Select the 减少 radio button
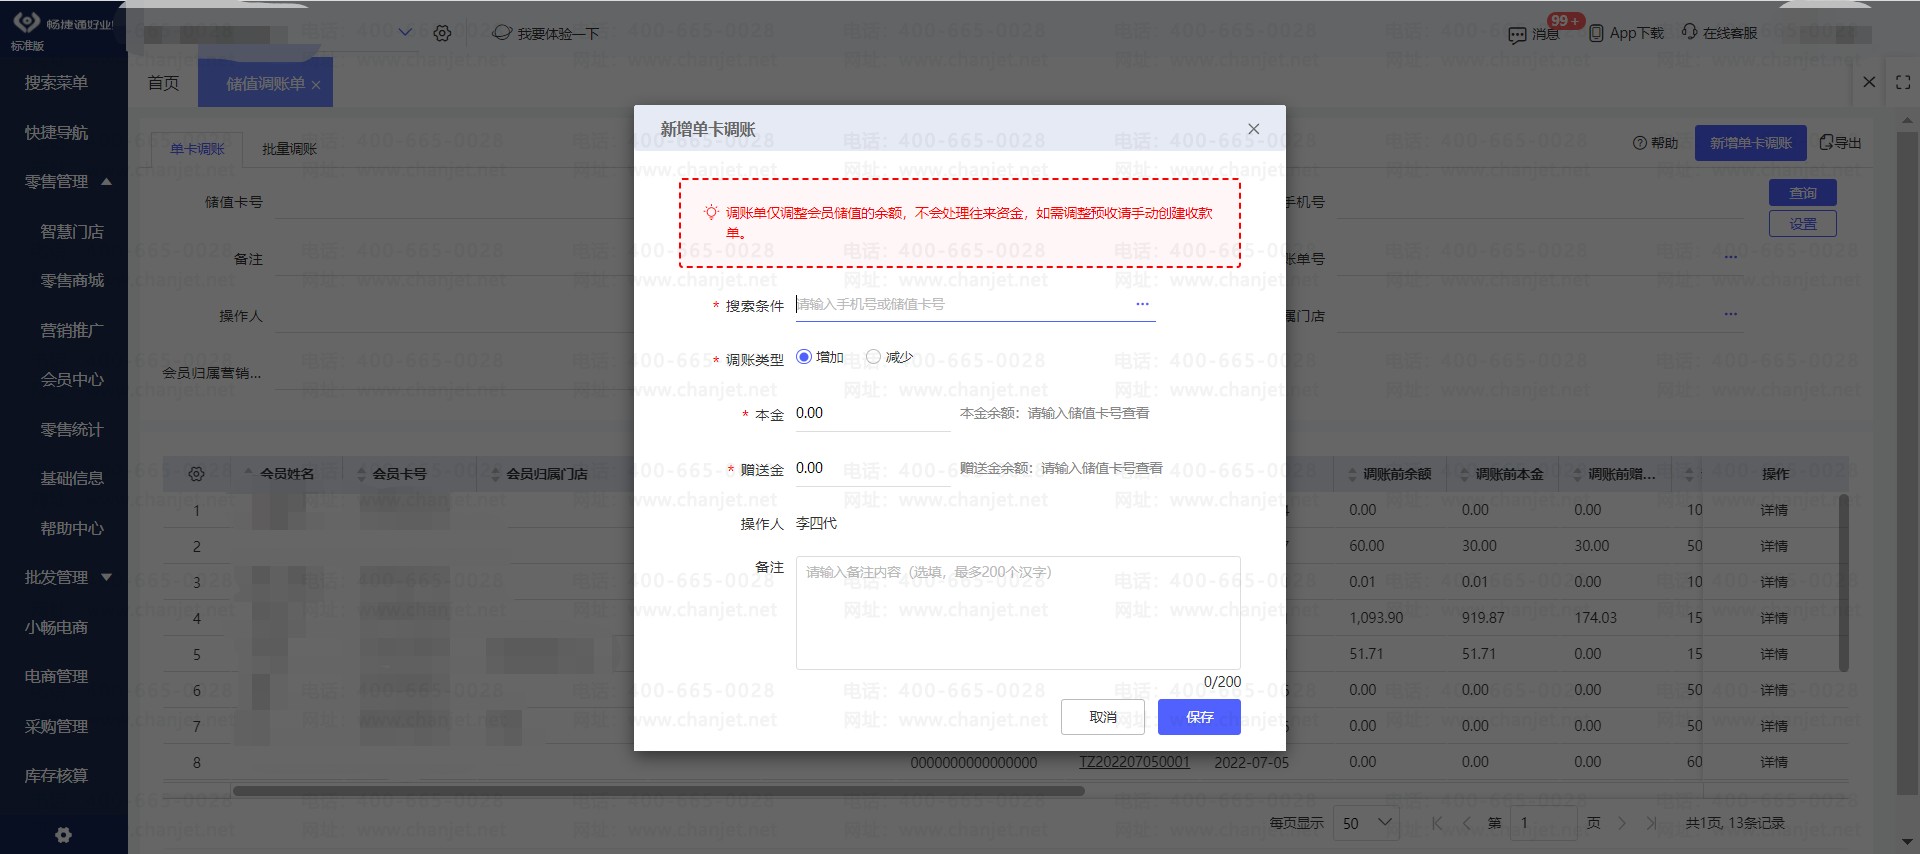The height and width of the screenshot is (854, 1920). tap(873, 357)
